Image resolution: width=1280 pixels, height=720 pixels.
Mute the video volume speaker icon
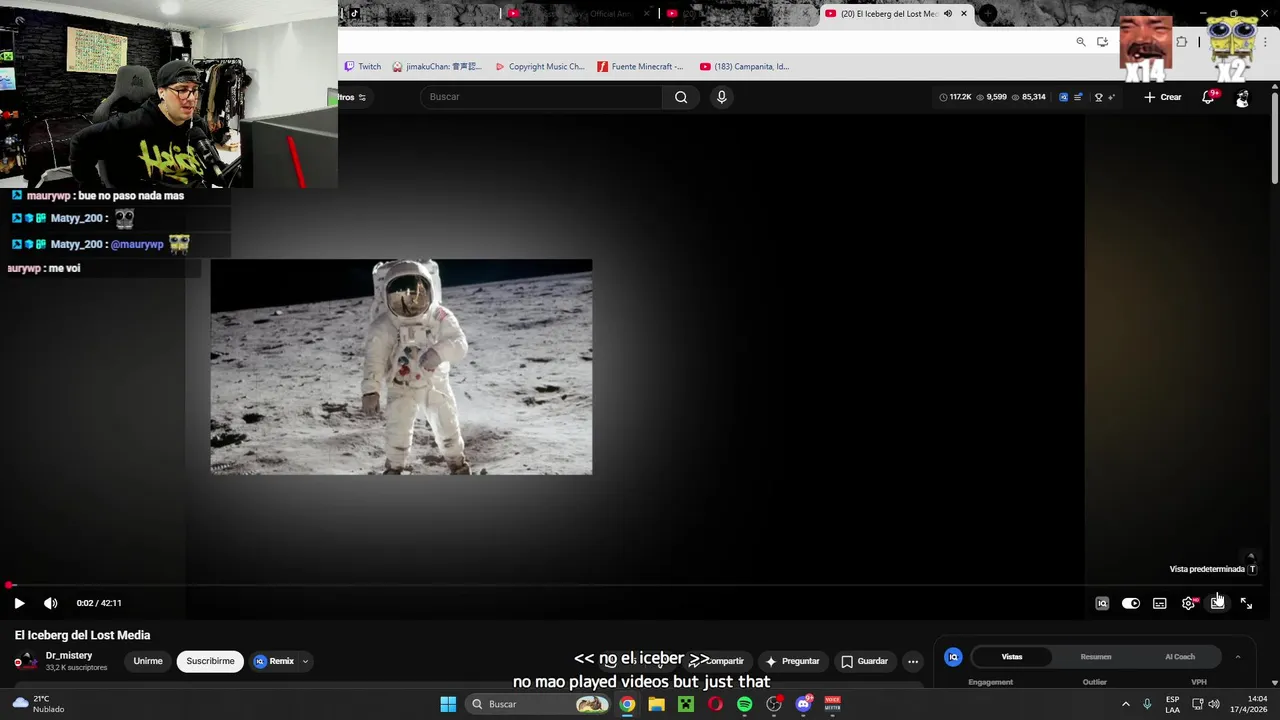tap(50, 603)
